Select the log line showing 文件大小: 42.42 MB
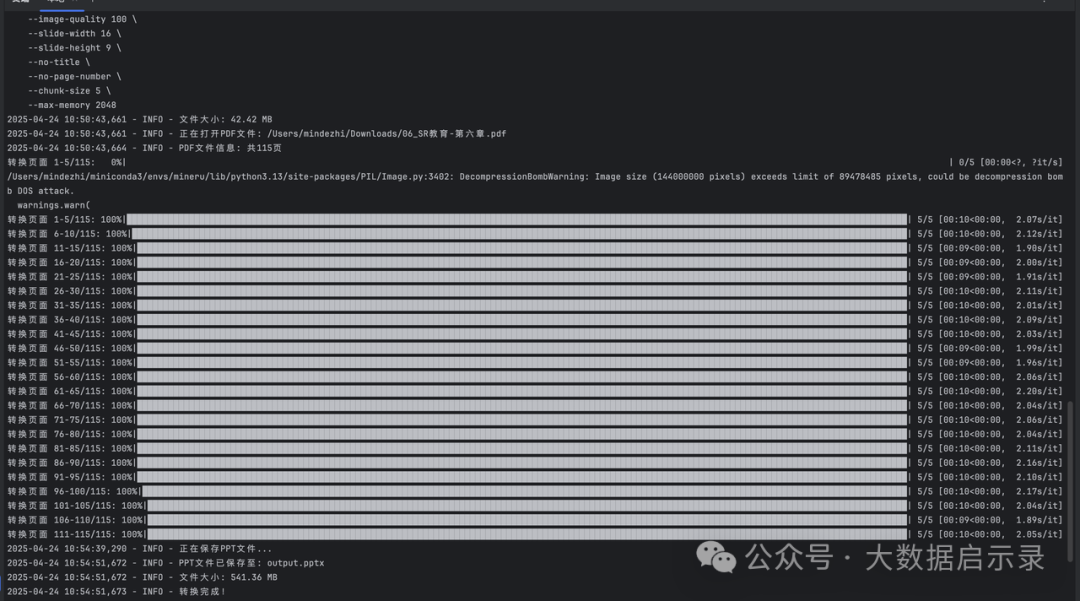The width and height of the screenshot is (1080, 601). [140, 120]
